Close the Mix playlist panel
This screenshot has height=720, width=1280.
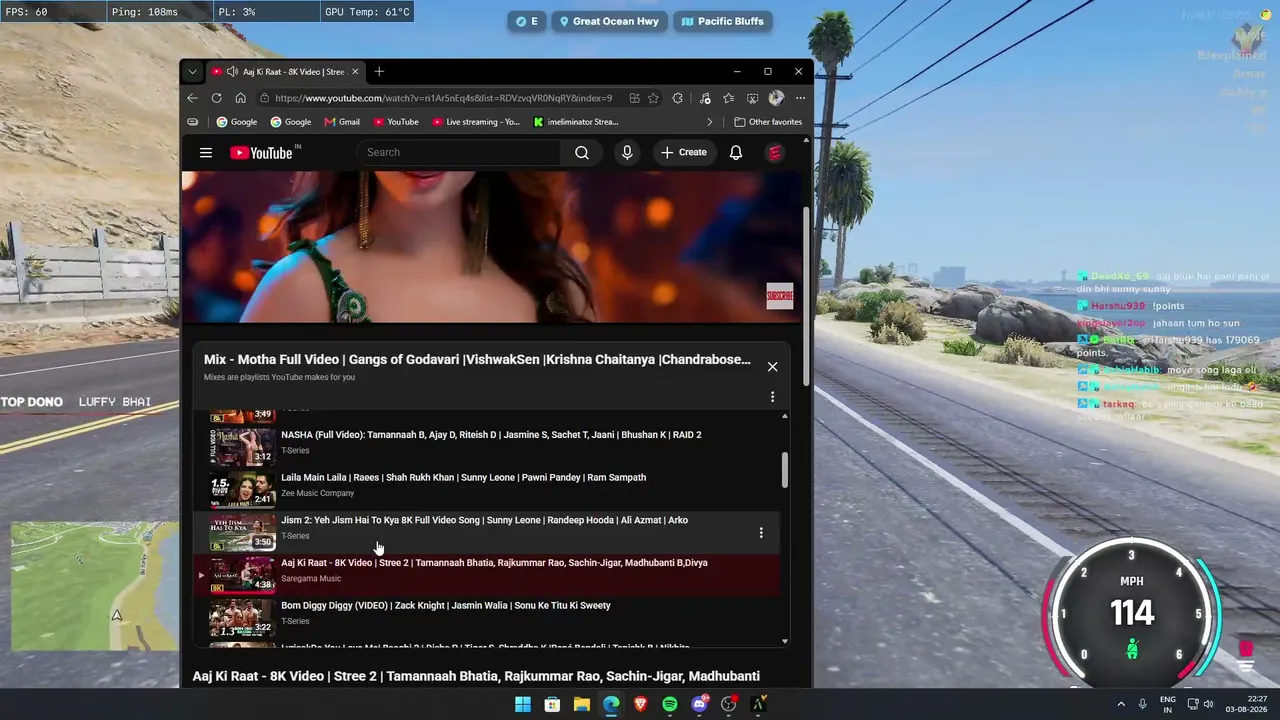(772, 367)
